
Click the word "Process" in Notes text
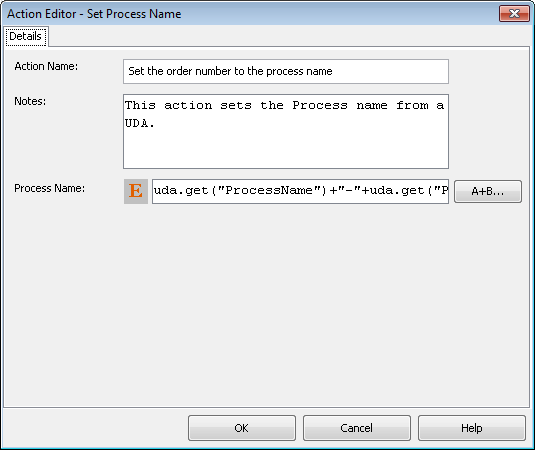[x=320, y=105]
